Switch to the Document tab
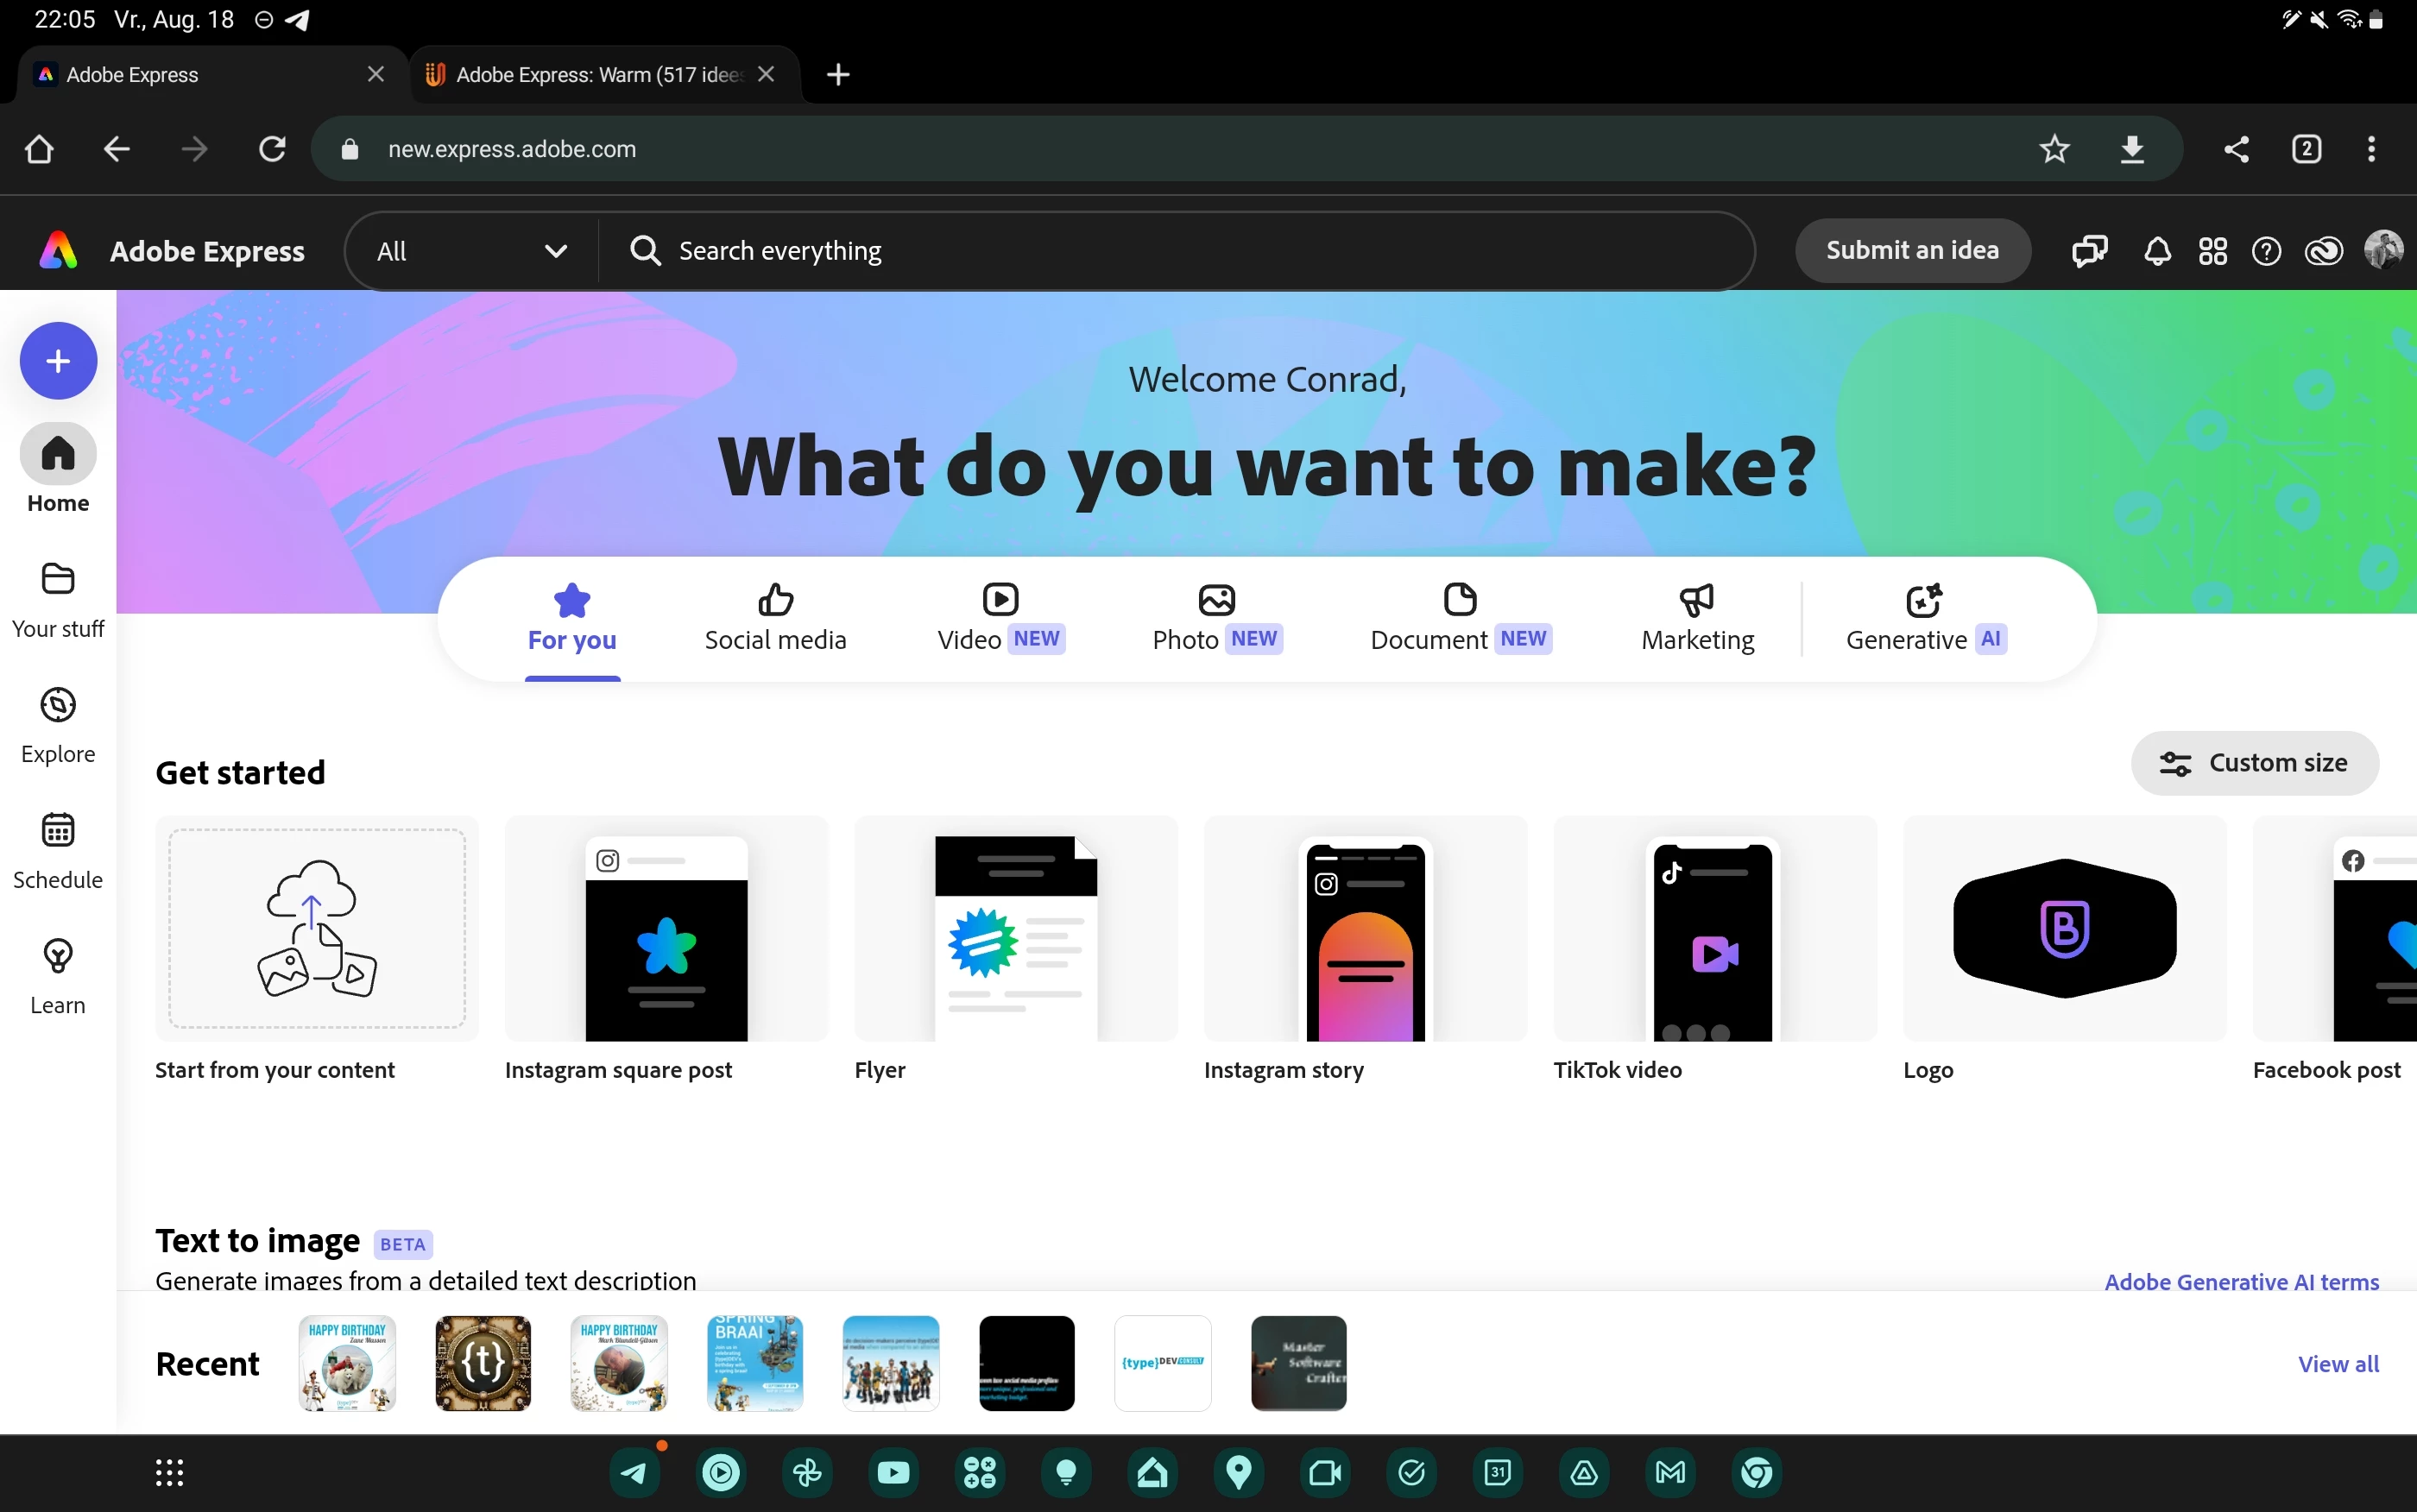The height and width of the screenshot is (1512, 2417). [x=1460, y=619]
